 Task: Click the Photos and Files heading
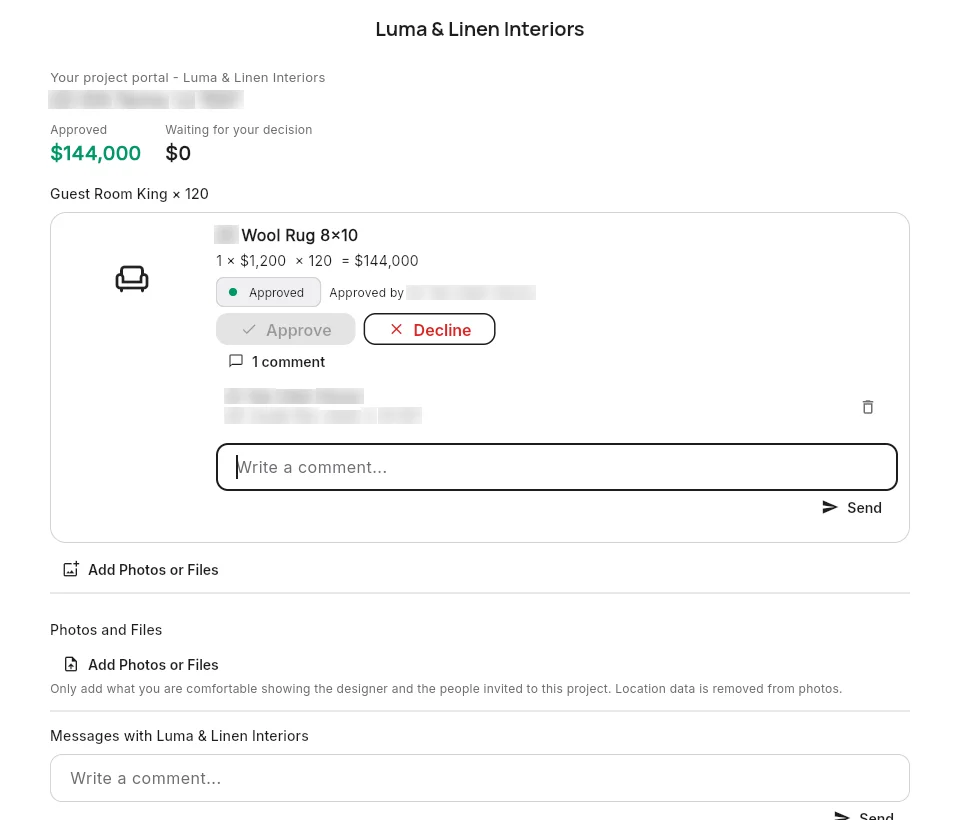tap(106, 630)
